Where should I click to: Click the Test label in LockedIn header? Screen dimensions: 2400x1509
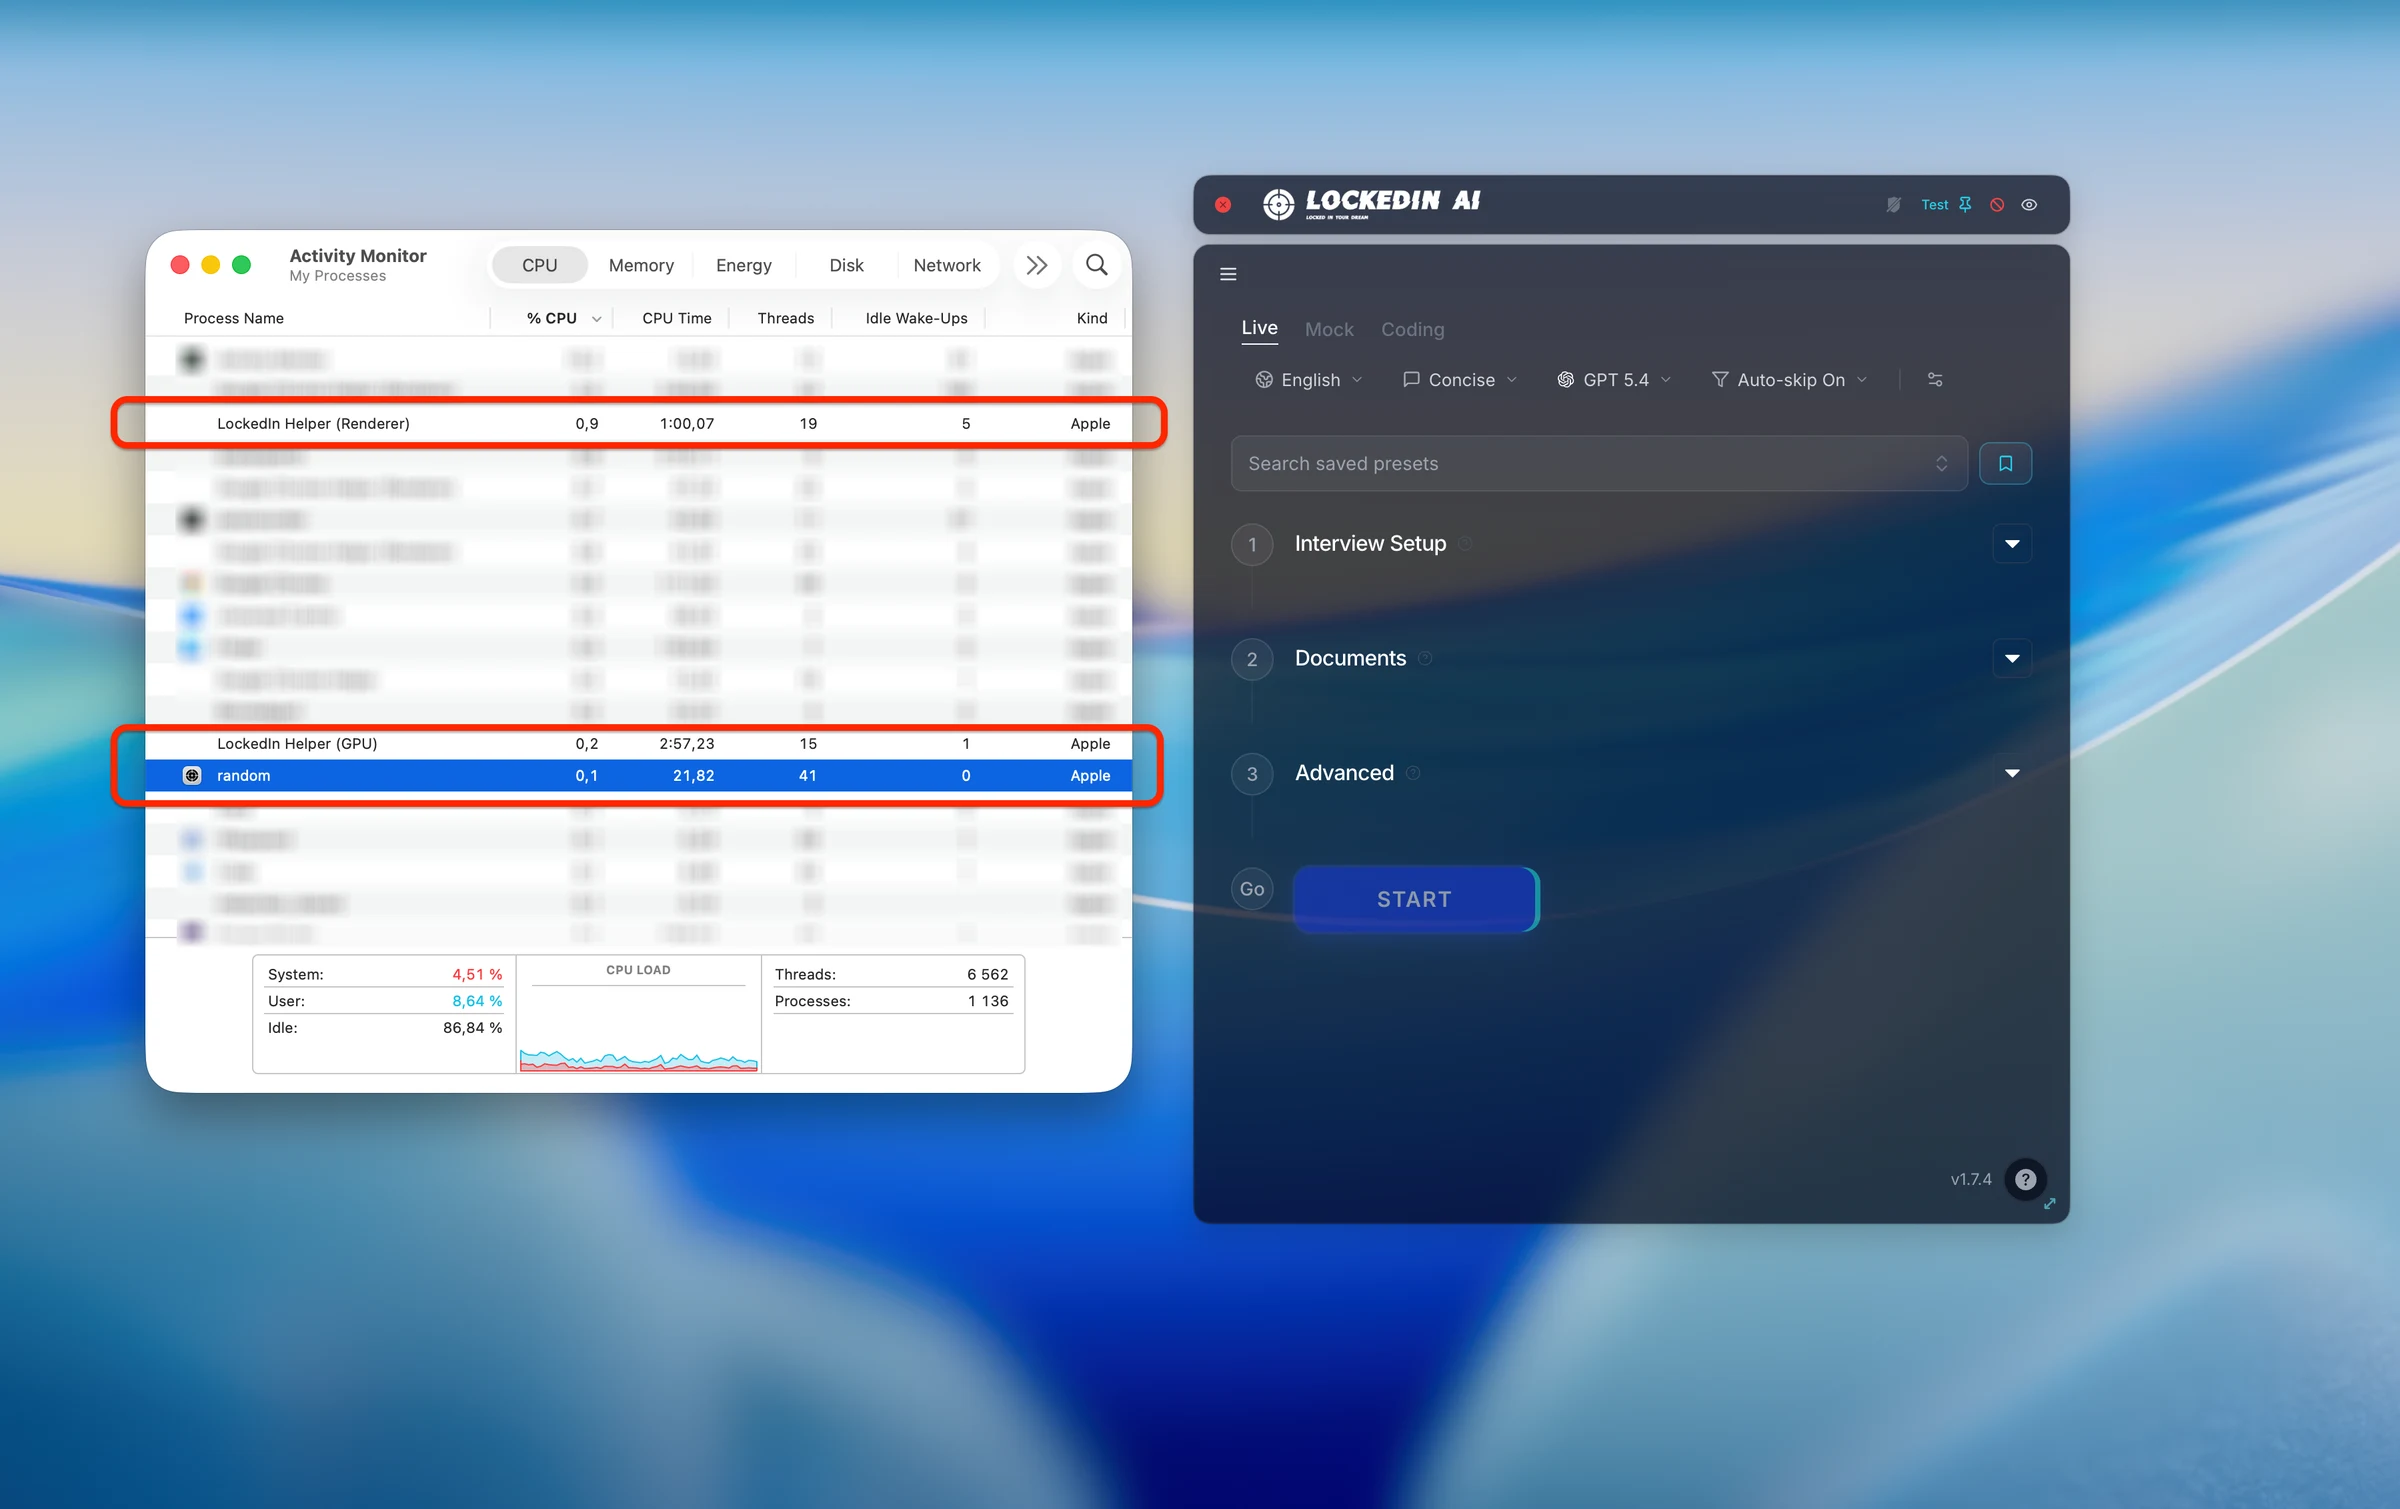[x=1934, y=205]
